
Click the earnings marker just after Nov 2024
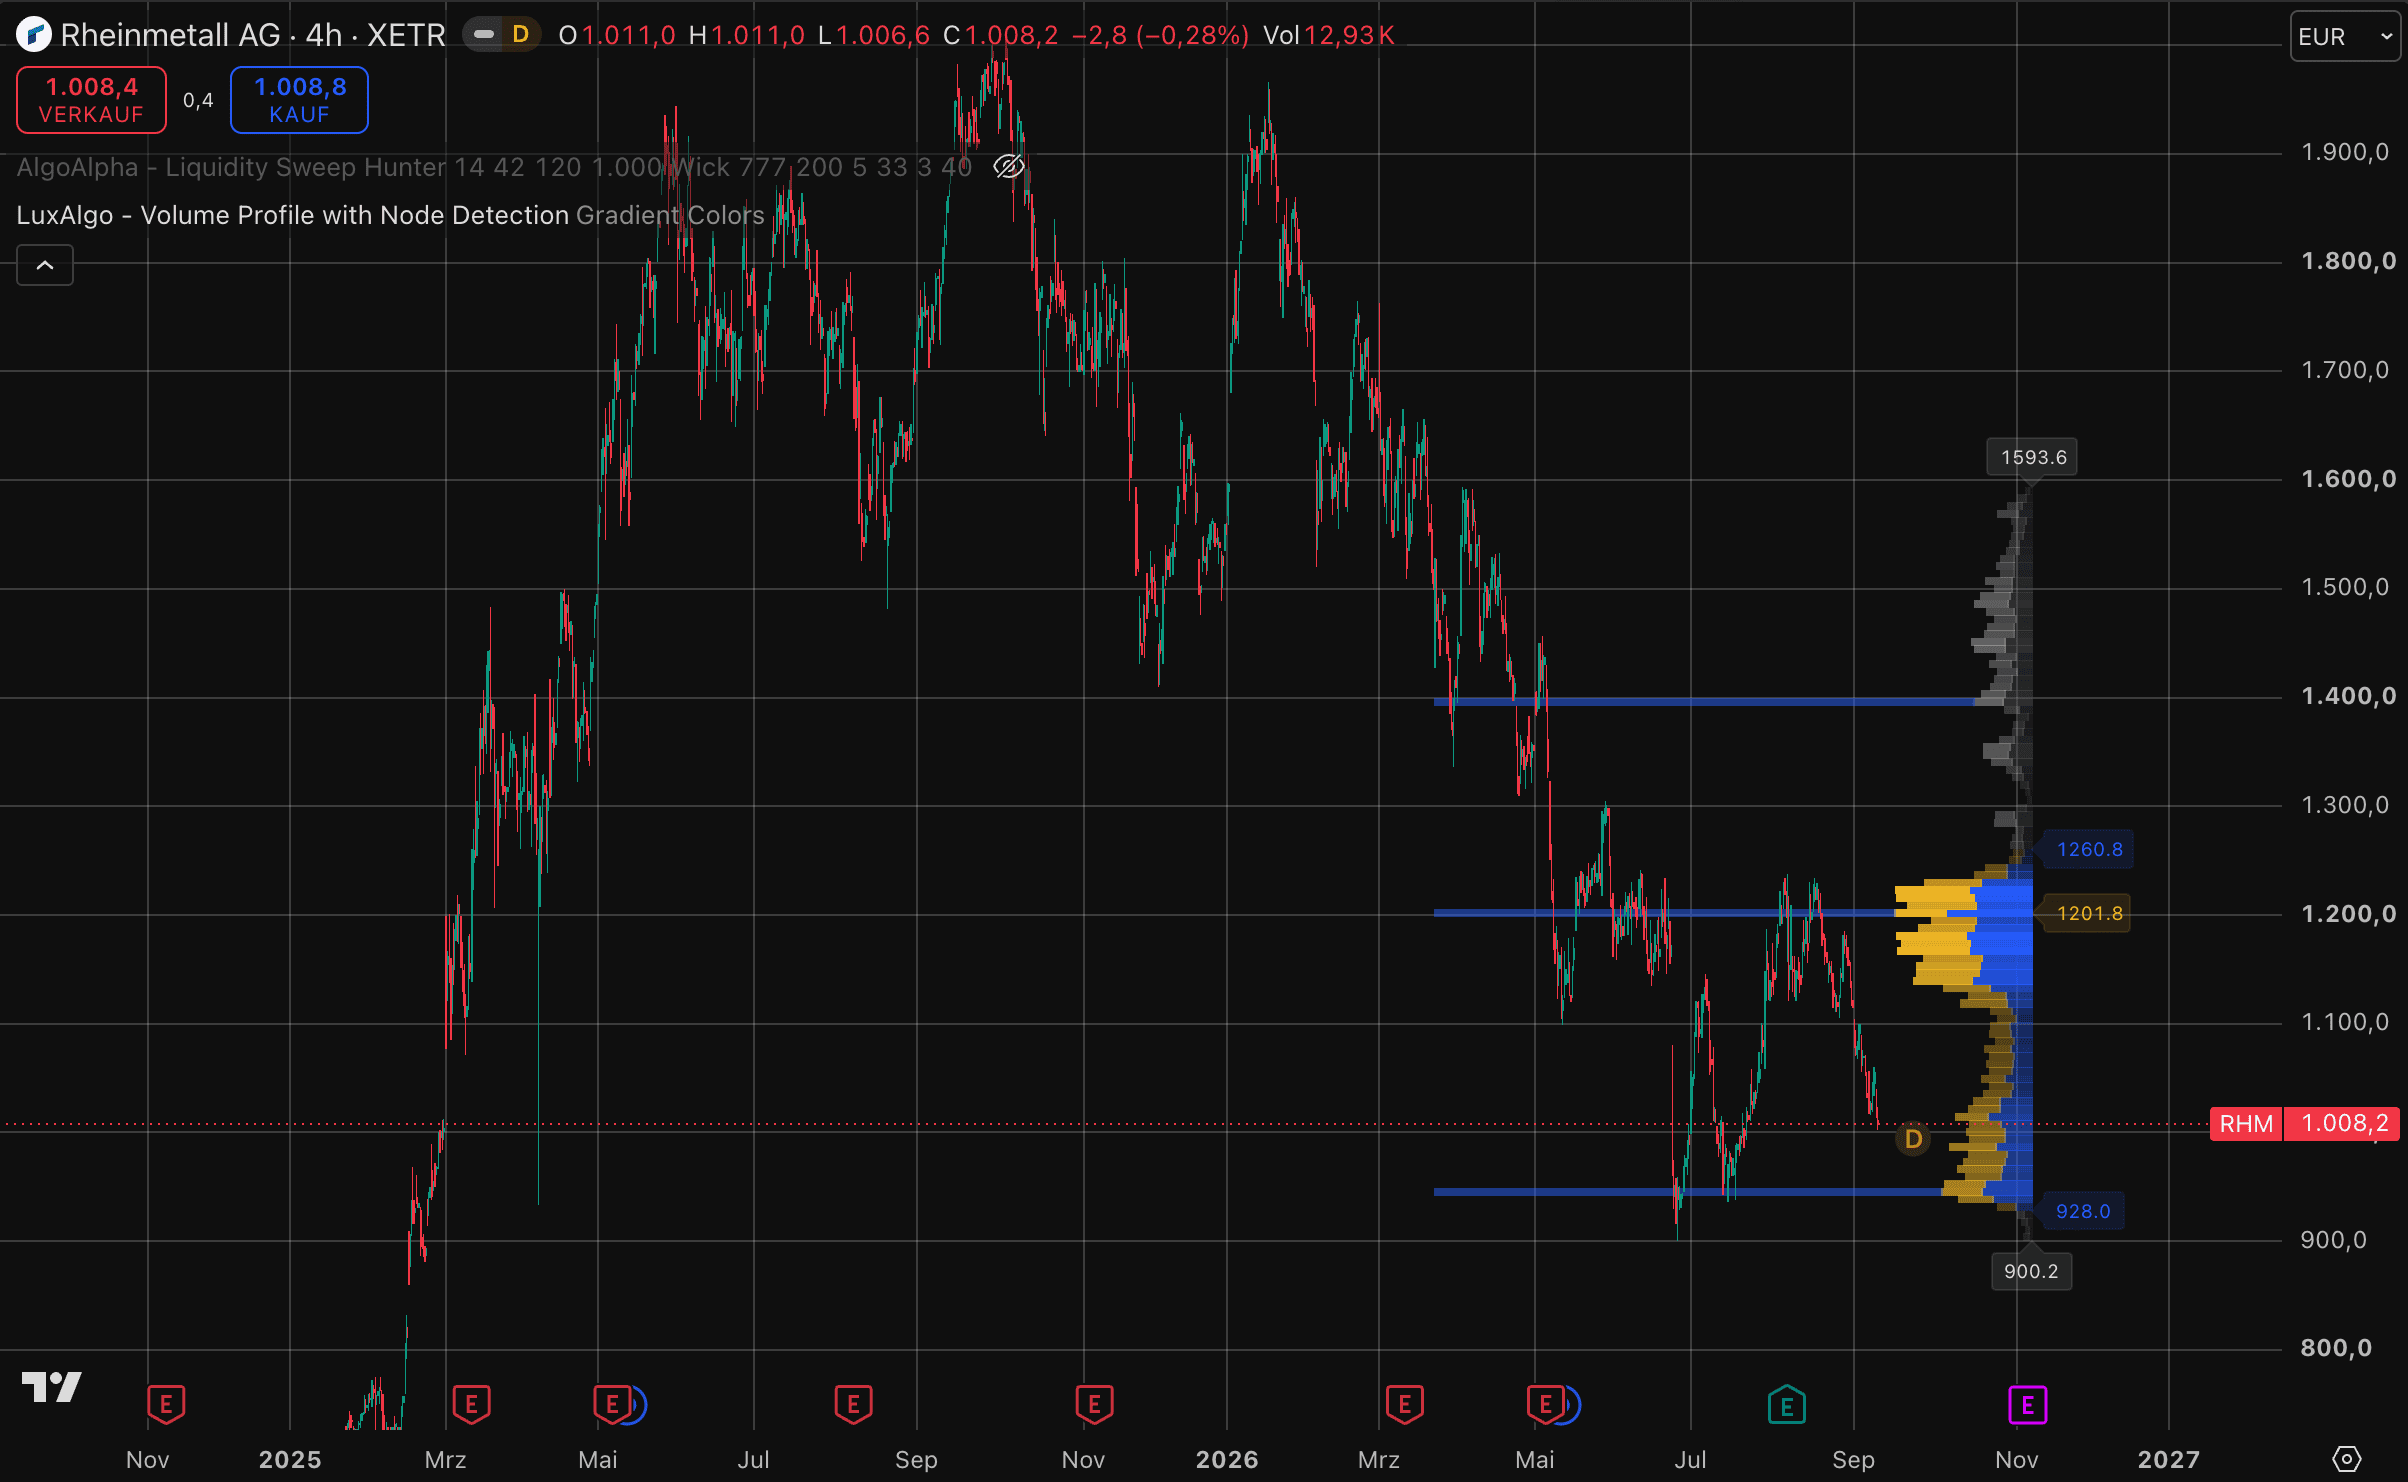[166, 1405]
